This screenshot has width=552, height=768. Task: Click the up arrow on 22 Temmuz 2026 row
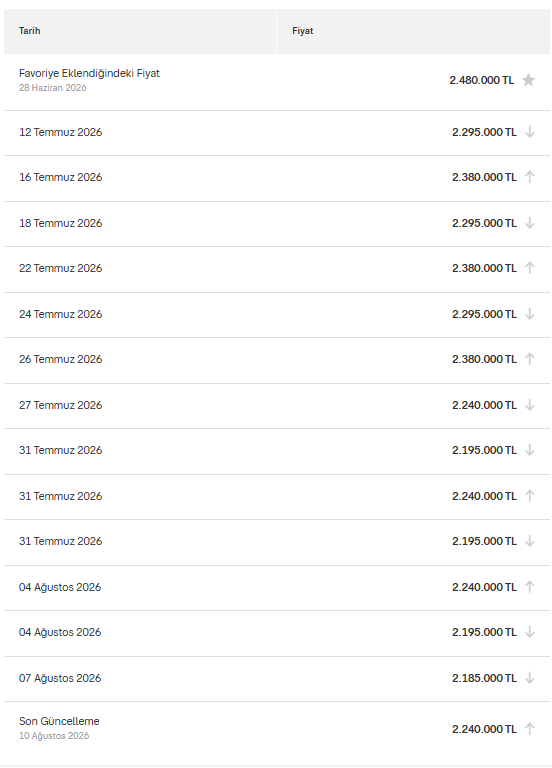click(x=529, y=268)
